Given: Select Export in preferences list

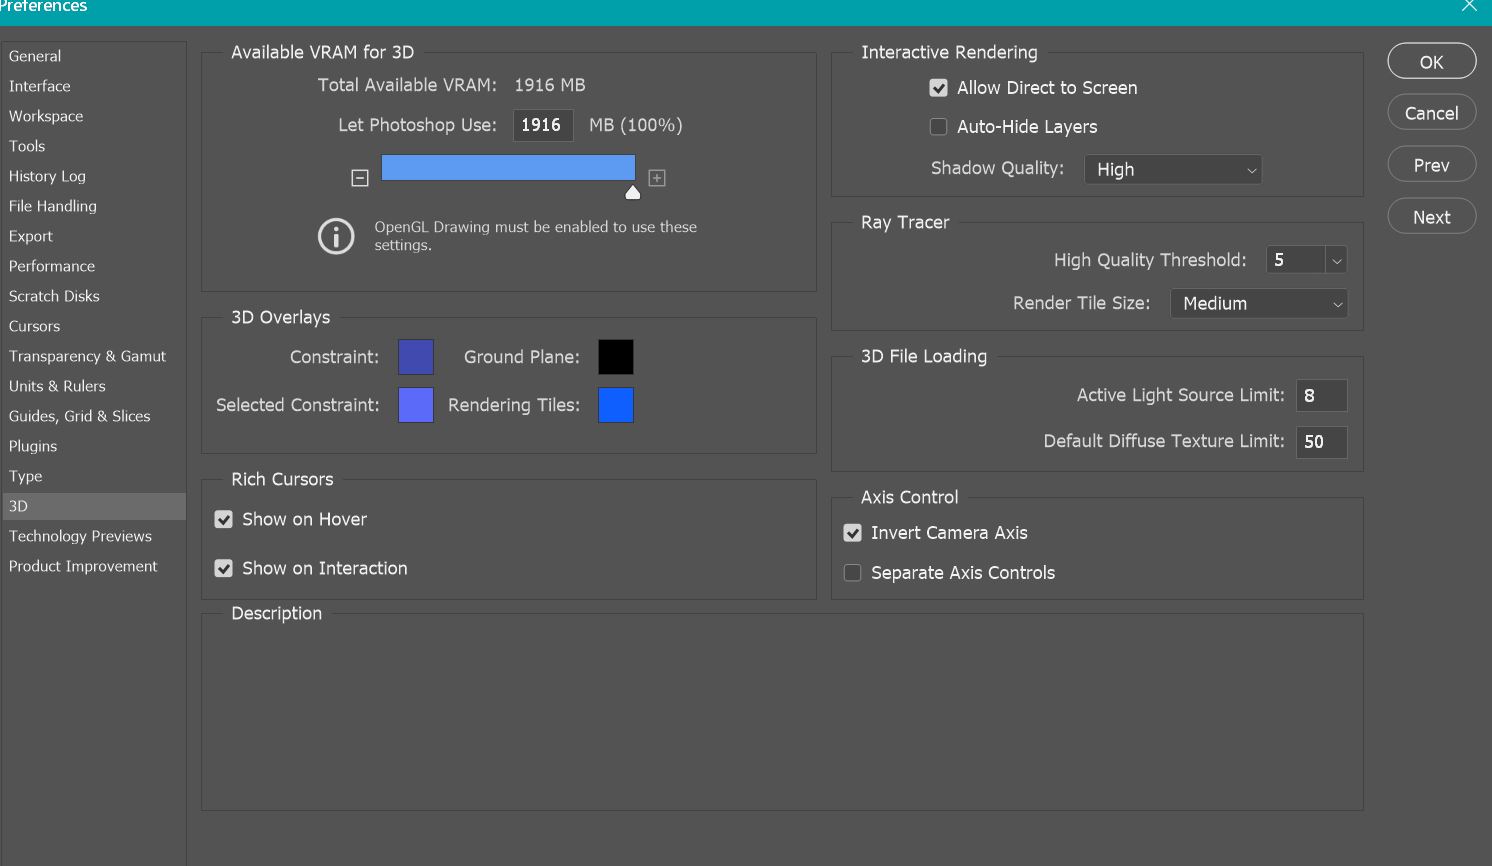Looking at the screenshot, I should 93,236.
